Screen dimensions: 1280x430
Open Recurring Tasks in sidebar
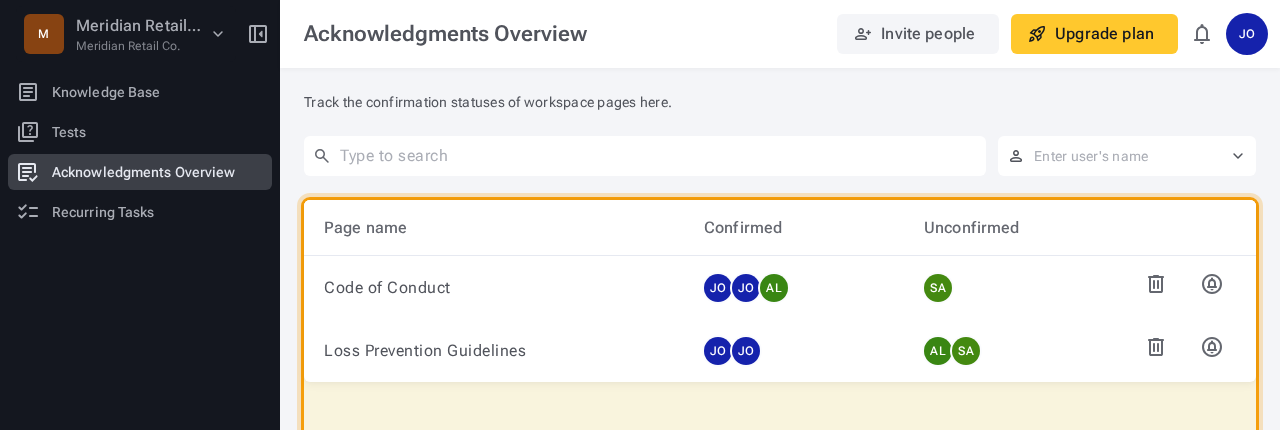(x=140, y=212)
